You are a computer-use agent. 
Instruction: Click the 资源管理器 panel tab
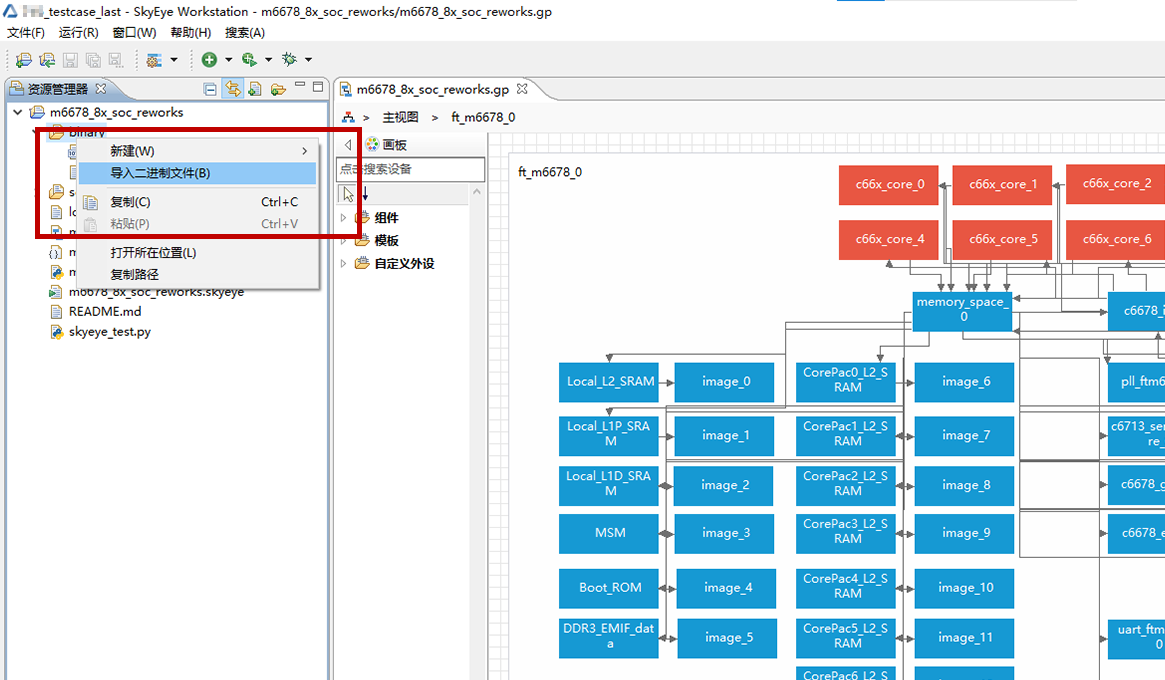tap(57, 89)
